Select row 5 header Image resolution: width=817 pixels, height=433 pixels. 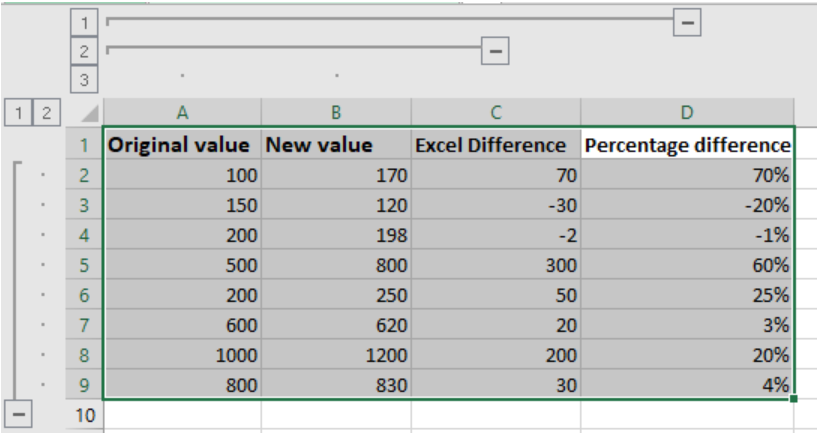coord(84,265)
